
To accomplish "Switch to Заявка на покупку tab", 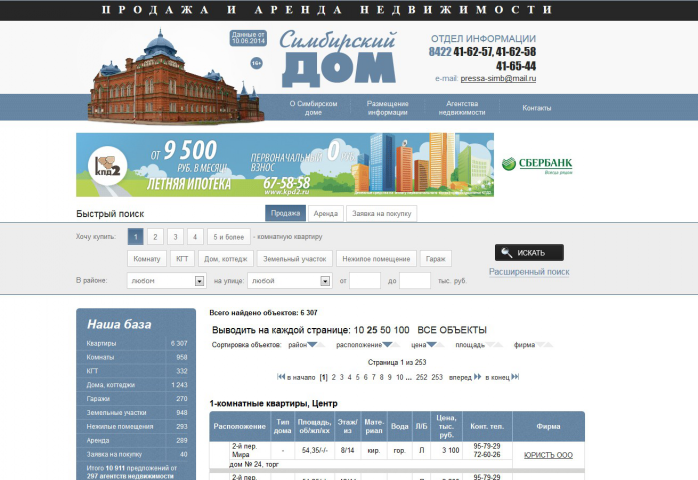I will point(381,213).
